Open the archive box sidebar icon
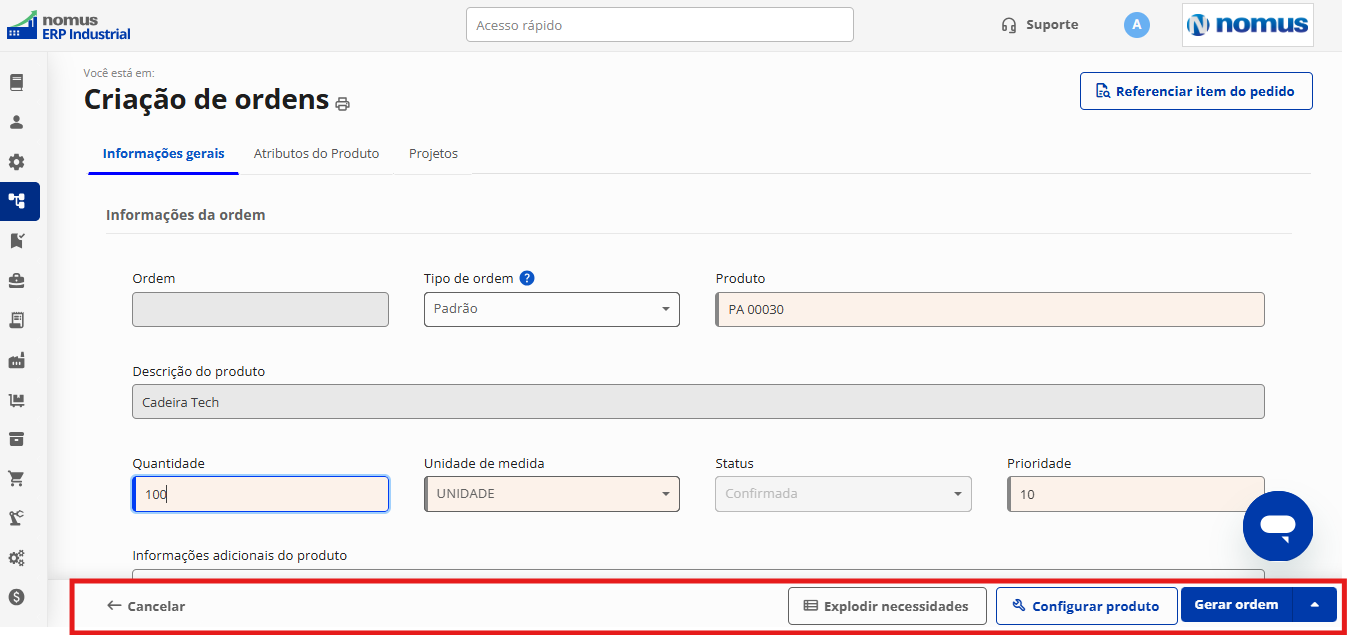 point(16,439)
